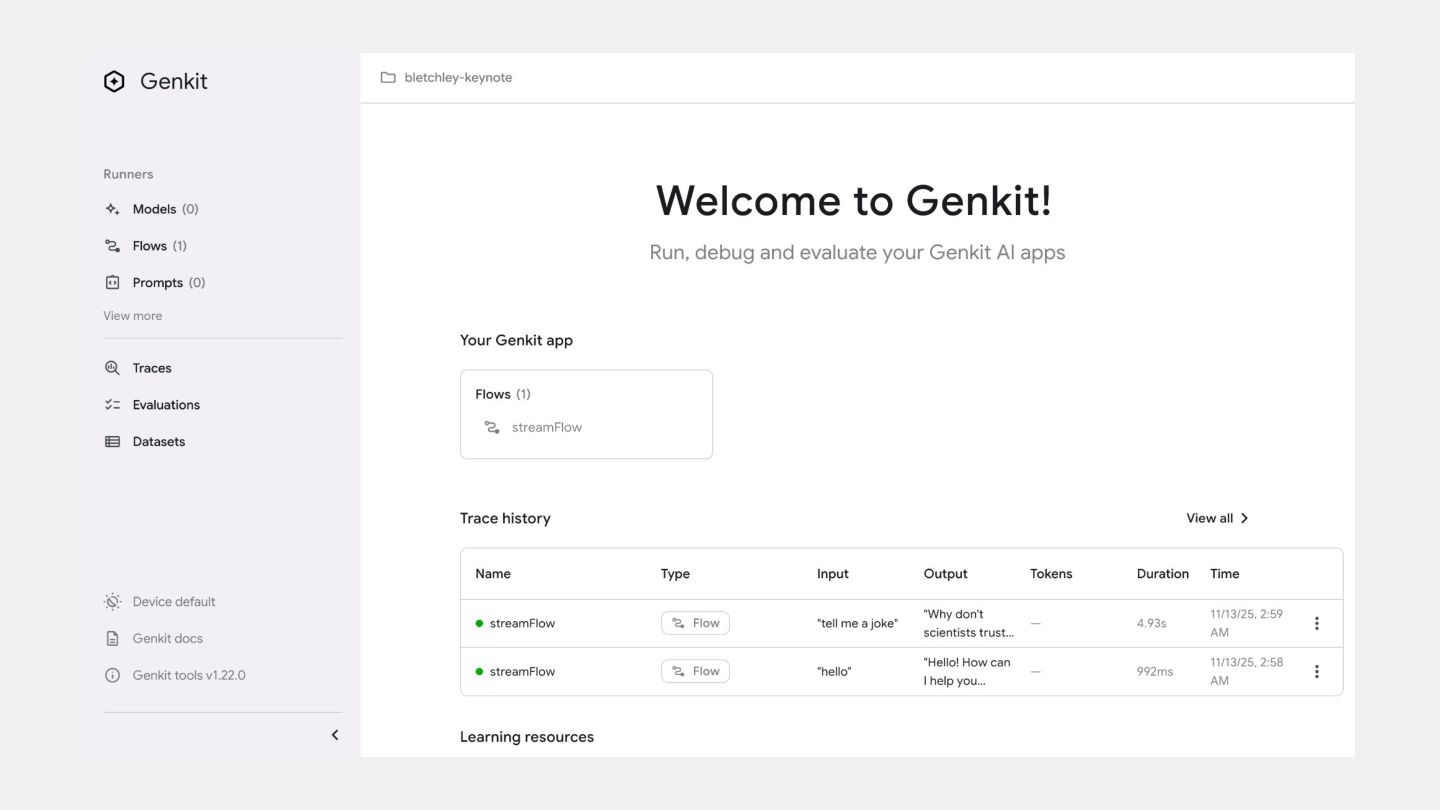Collapse the sidebar with the left chevron
Screen dimensions: 1440x810
(x=335, y=735)
